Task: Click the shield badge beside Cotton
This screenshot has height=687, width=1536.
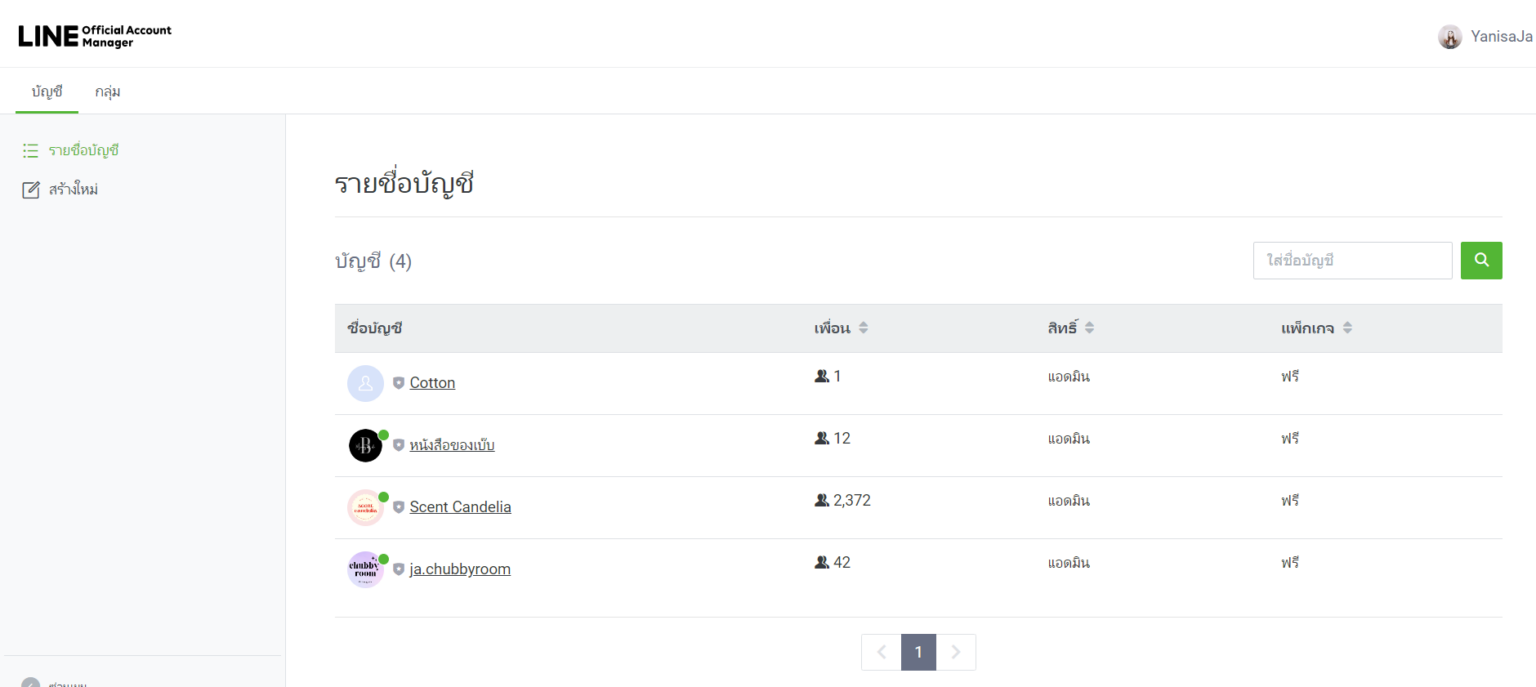Action: pyautogui.click(x=398, y=383)
